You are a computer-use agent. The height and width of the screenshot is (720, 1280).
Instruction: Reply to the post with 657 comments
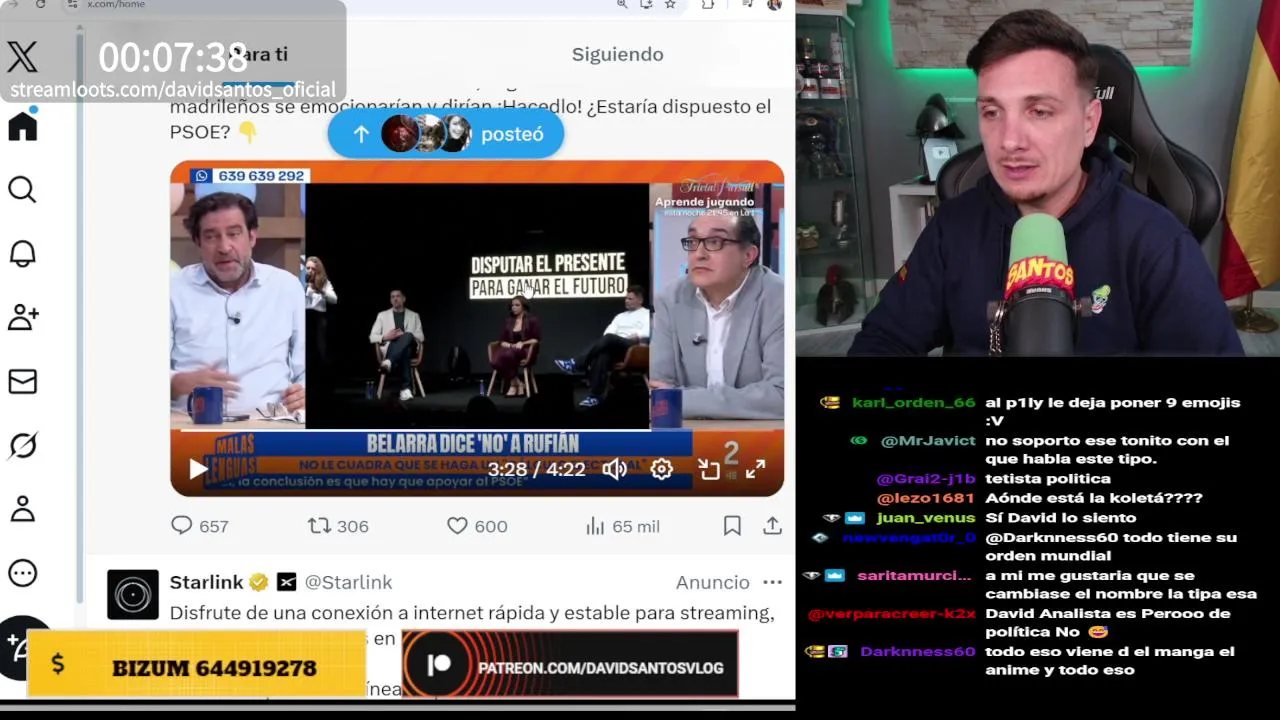(200, 526)
